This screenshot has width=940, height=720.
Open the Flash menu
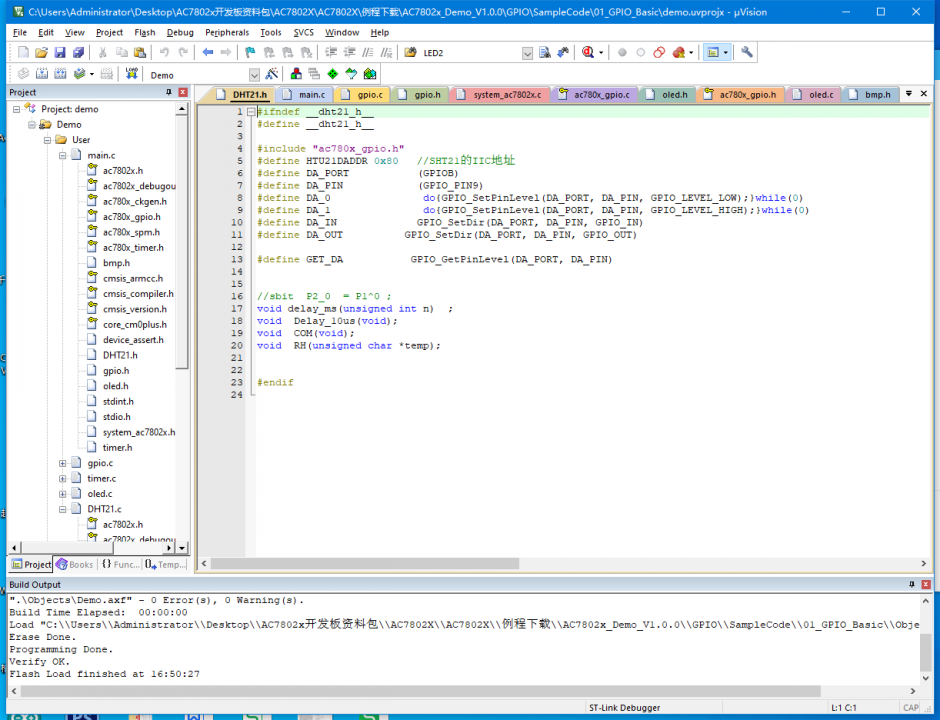tap(144, 32)
